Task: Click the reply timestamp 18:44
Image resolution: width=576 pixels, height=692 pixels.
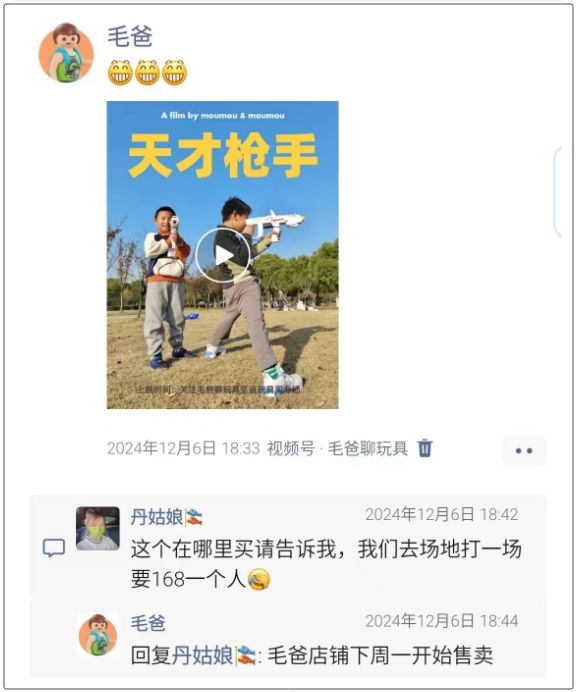Action: coord(441,621)
